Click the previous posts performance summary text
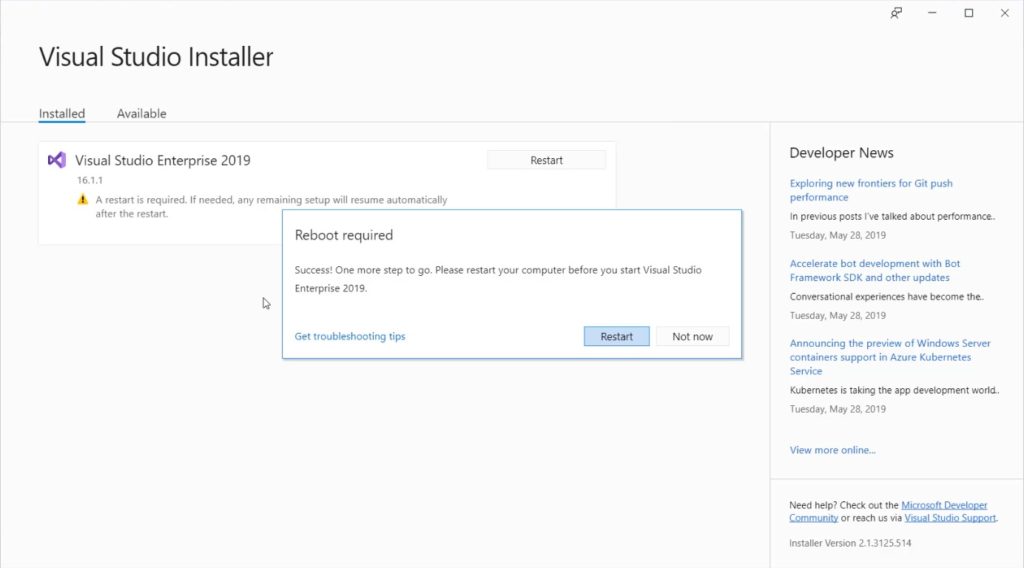Image resolution: width=1024 pixels, height=568 pixels. (x=893, y=216)
